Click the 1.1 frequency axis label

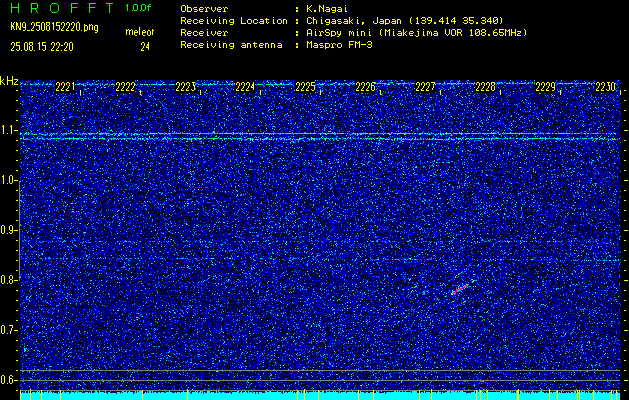tap(9, 130)
